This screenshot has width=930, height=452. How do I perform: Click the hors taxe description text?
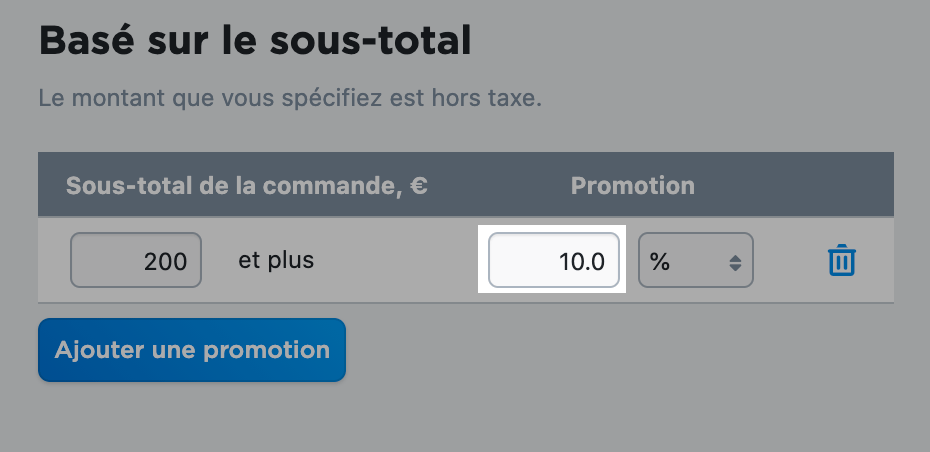pos(290,98)
